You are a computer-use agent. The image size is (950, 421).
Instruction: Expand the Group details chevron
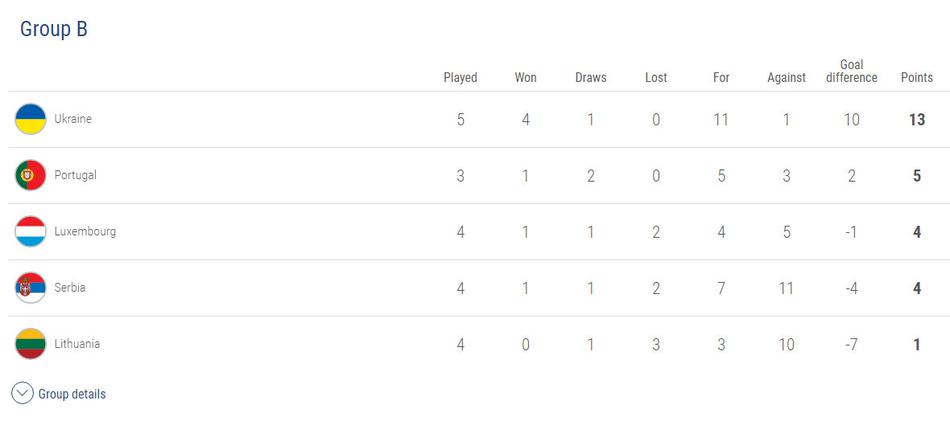[22, 393]
